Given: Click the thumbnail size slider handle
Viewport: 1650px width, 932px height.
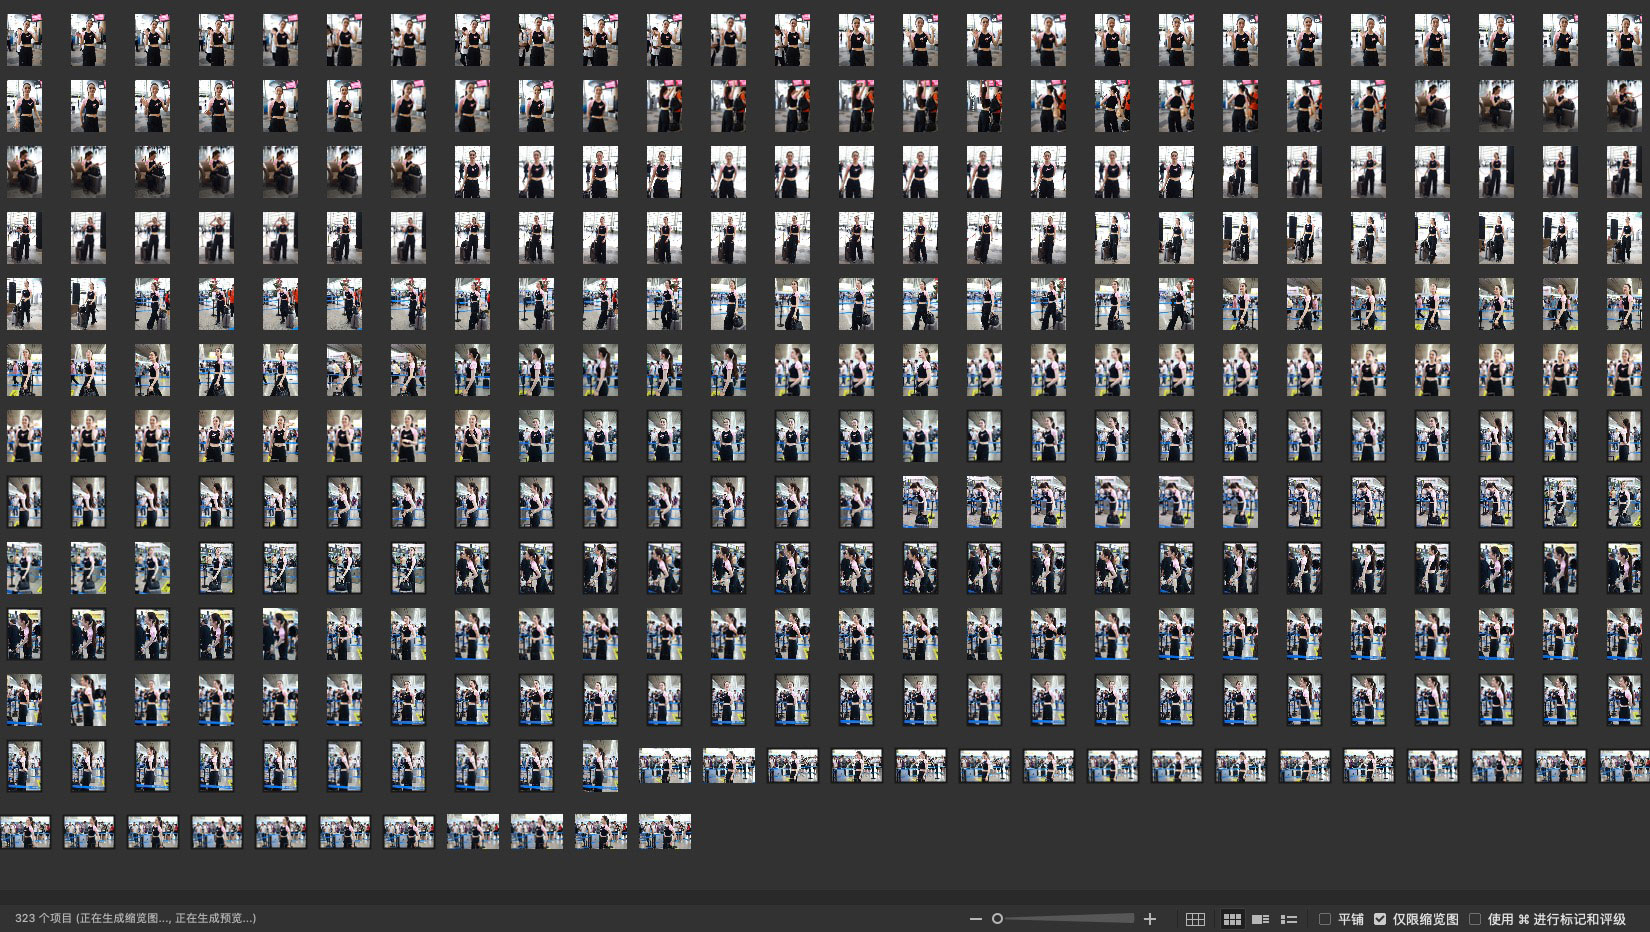Looking at the screenshot, I should coord(997,919).
